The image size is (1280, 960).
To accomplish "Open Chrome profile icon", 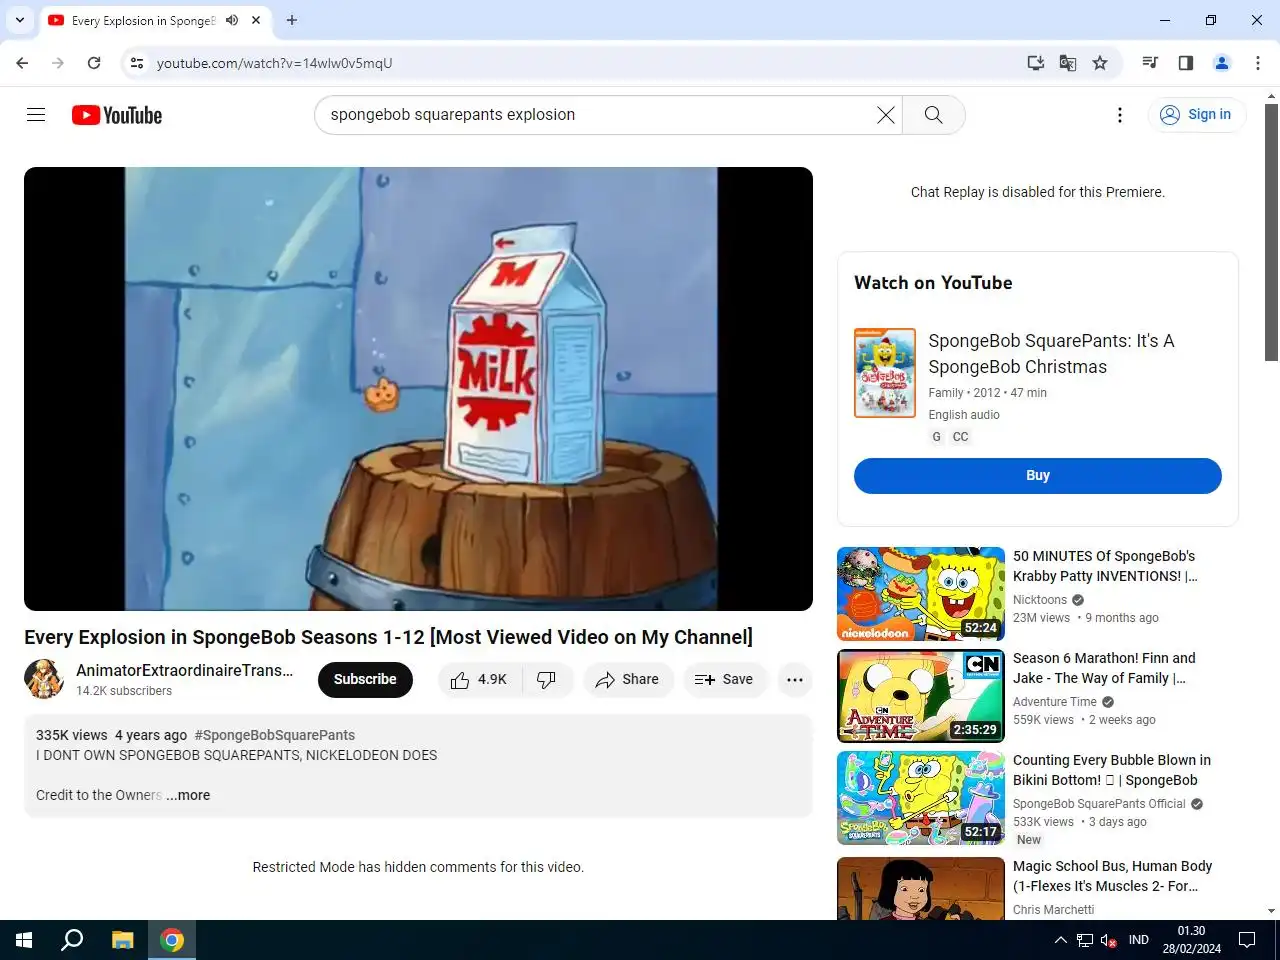I will pyautogui.click(x=1222, y=63).
